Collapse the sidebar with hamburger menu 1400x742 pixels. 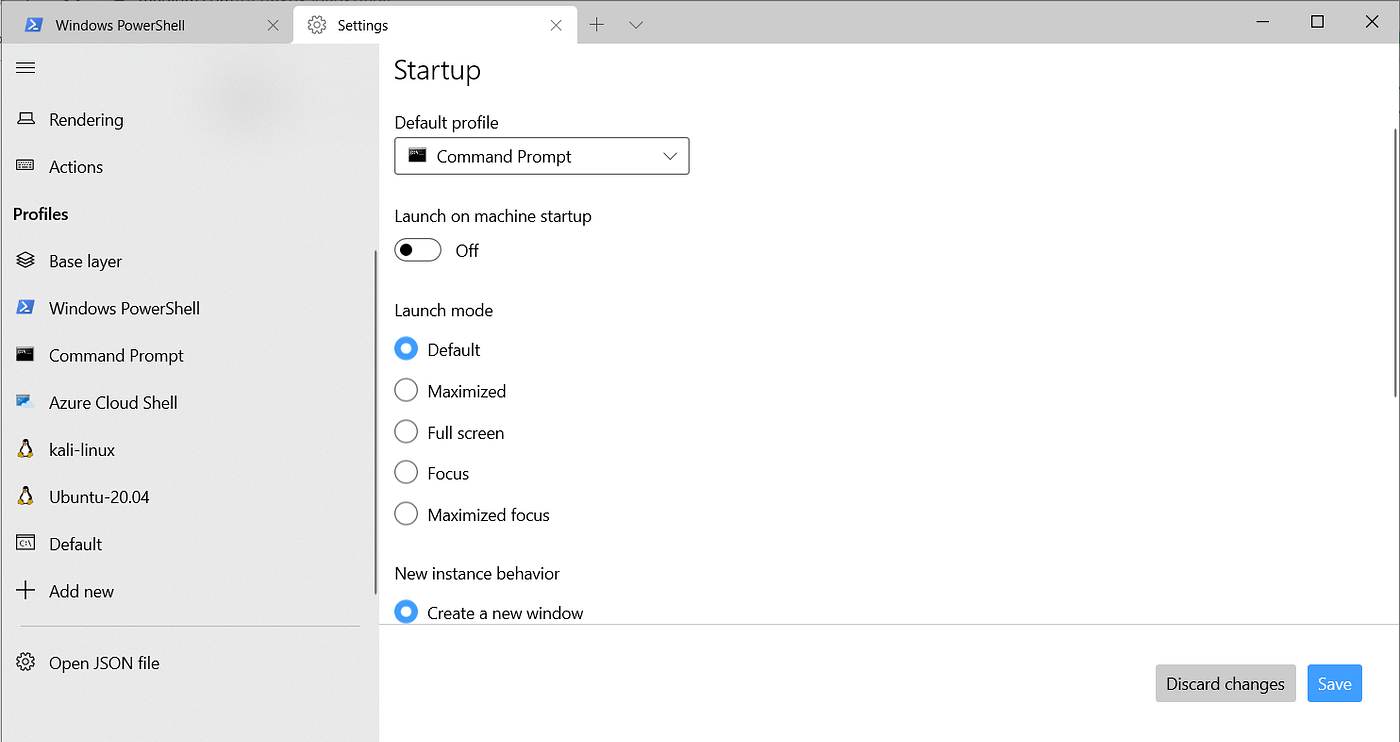point(25,67)
